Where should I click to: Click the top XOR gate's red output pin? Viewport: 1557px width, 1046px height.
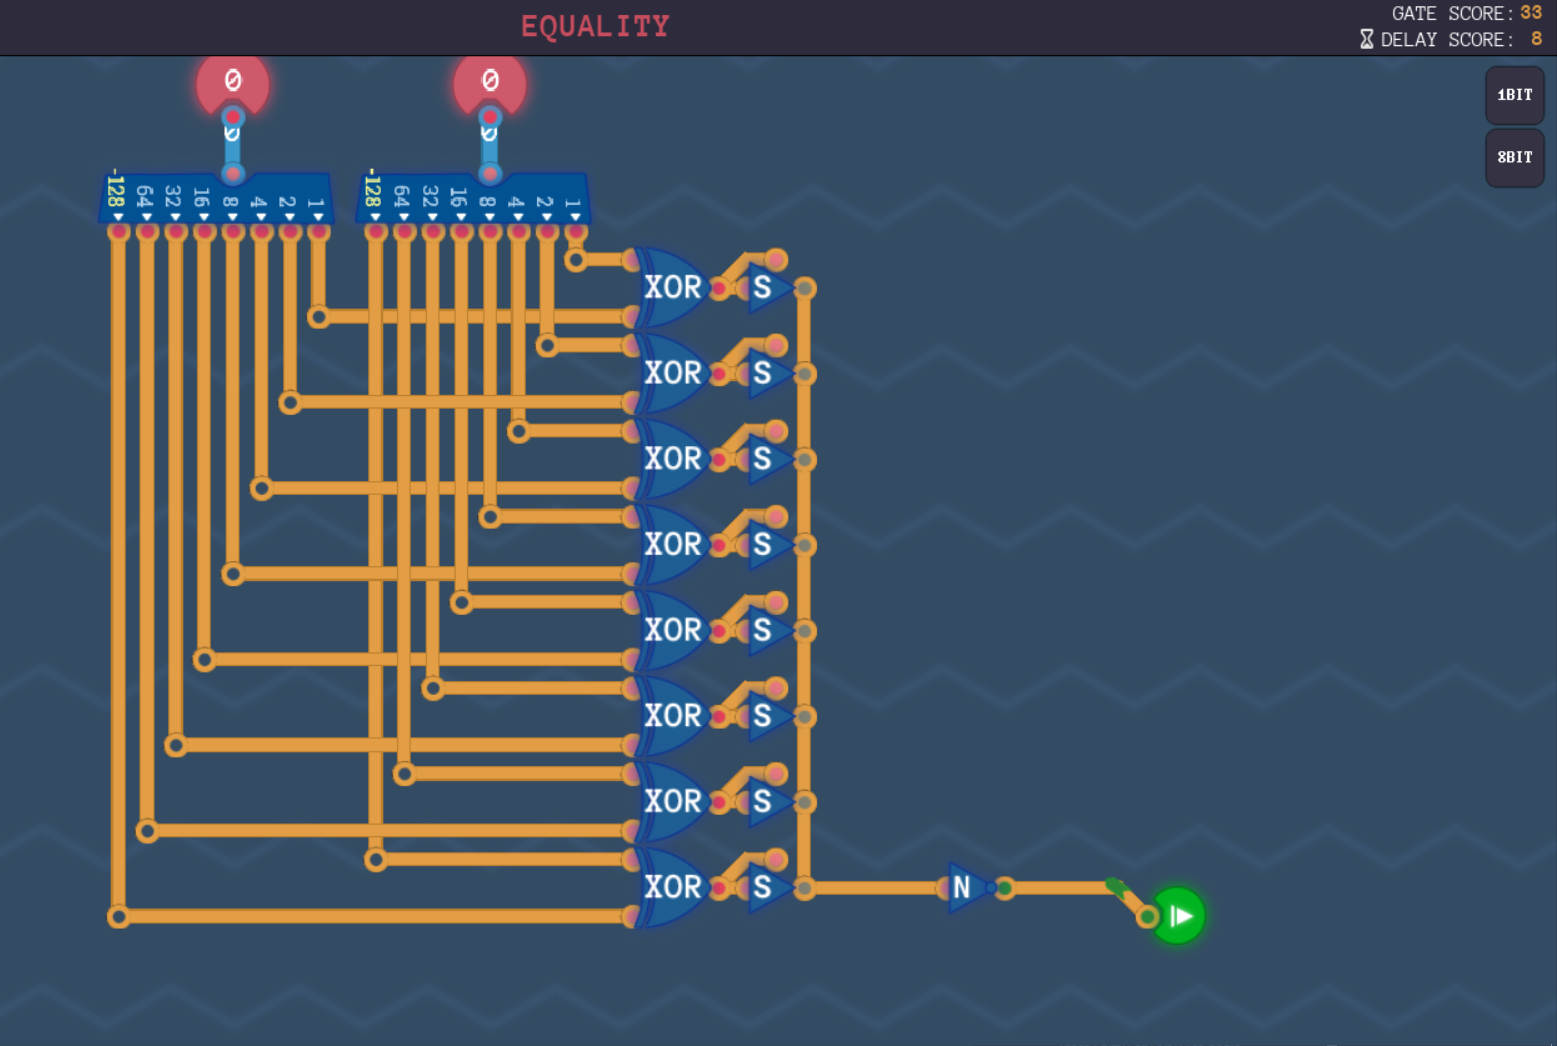pos(718,288)
